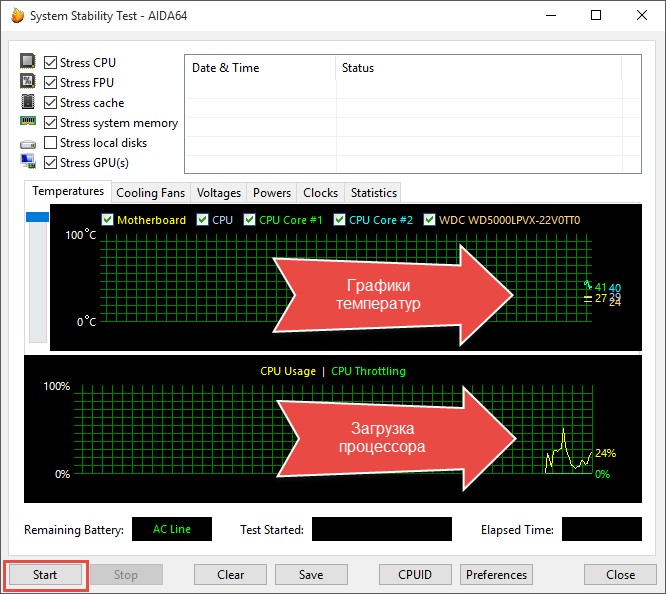The image size is (666, 594).
Task: Click the RAM module icon beside Stress system memory
Action: pyautogui.click(x=28, y=121)
